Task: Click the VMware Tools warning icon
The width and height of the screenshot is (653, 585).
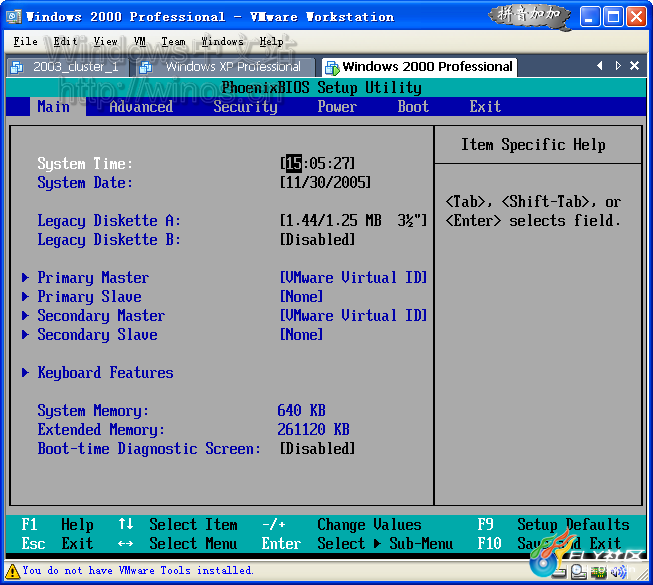Action: coord(12,571)
